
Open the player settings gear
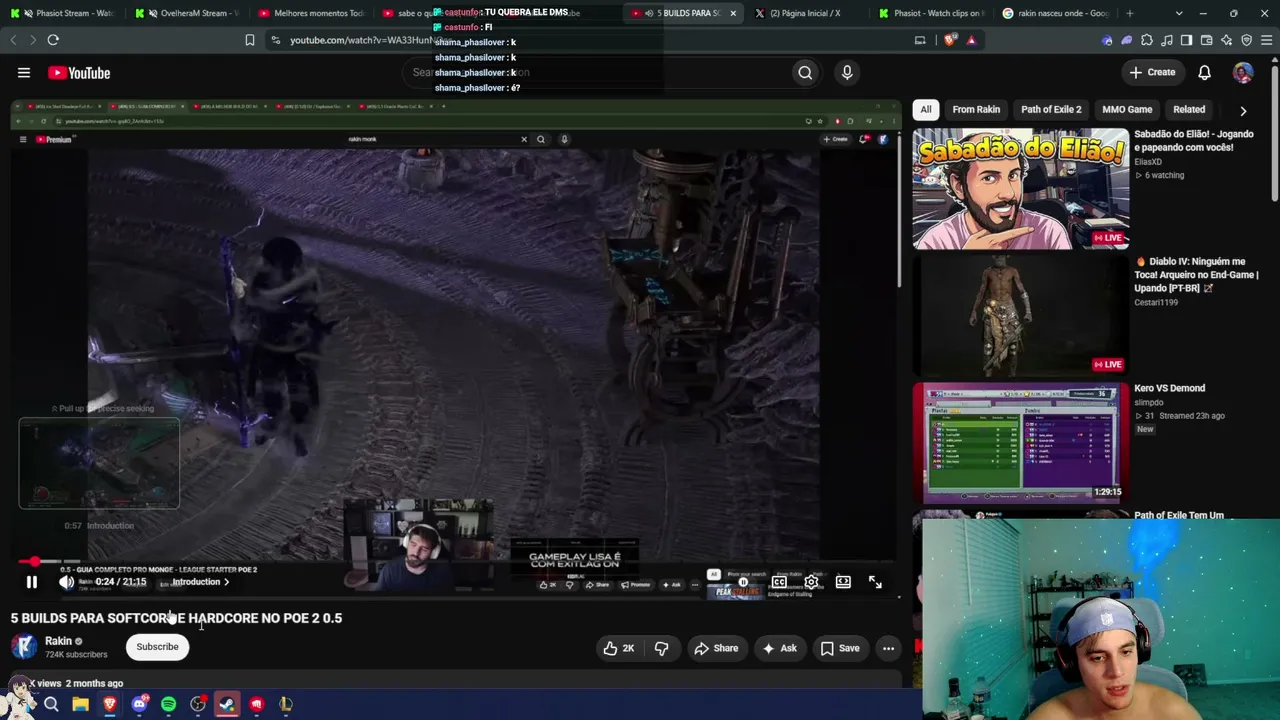coord(811,582)
